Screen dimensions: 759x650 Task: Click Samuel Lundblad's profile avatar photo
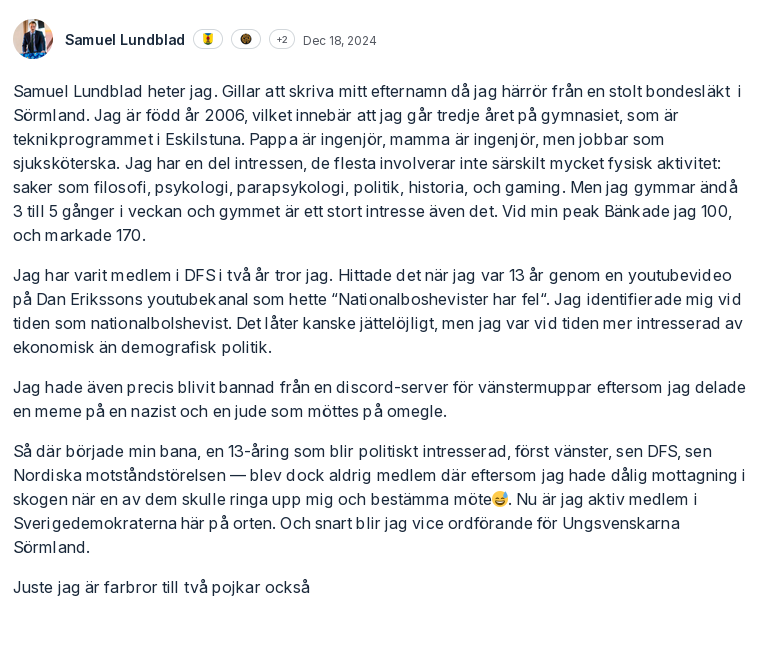[x=33, y=39]
